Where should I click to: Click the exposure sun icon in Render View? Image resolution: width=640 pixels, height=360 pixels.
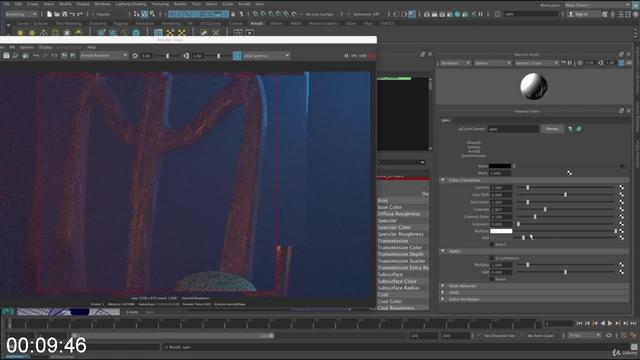(x=135, y=56)
